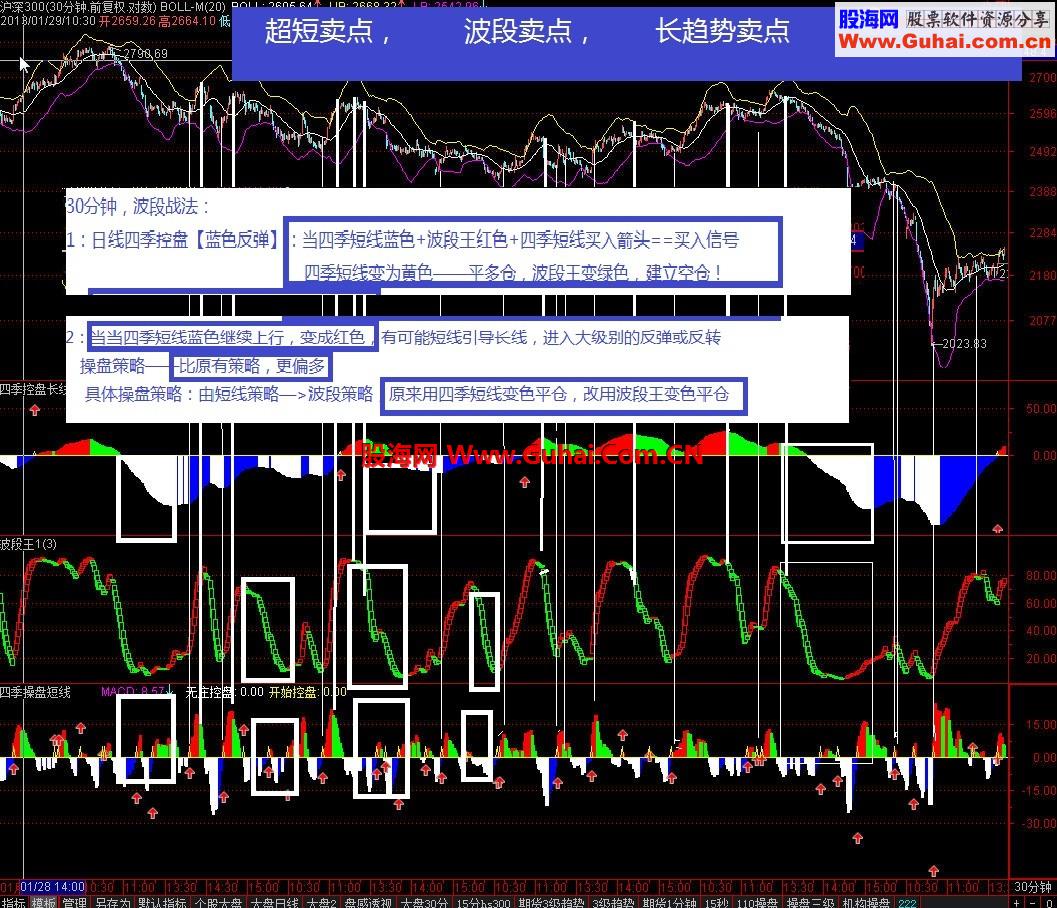Click the 沪深300 BOLL-M(20) chart title
The height and width of the screenshot is (908, 1057).
(x=113, y=7)
